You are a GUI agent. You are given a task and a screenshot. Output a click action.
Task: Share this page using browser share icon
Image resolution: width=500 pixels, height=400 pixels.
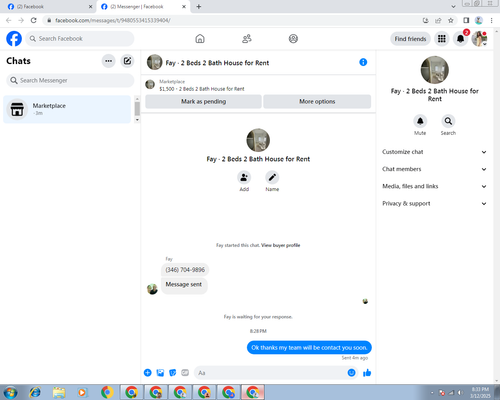(438, 20)
